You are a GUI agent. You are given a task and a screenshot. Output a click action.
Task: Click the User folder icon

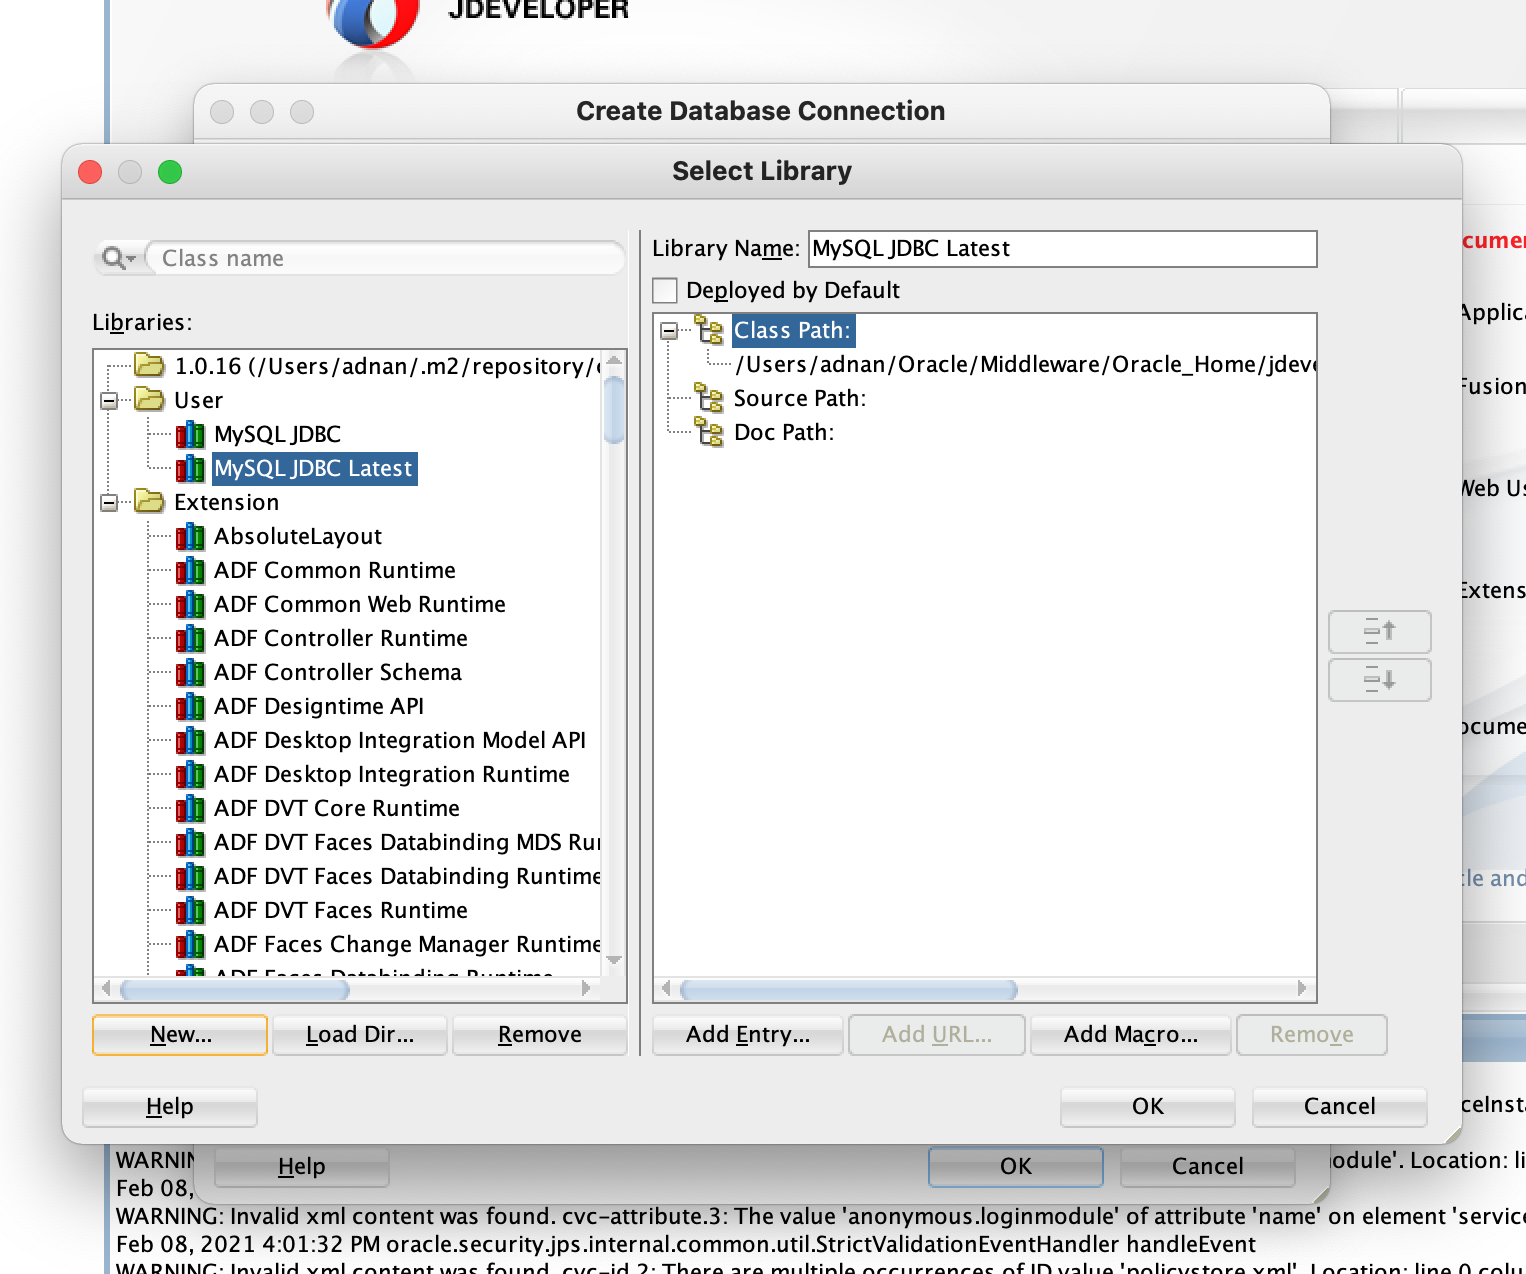(149, 400)
